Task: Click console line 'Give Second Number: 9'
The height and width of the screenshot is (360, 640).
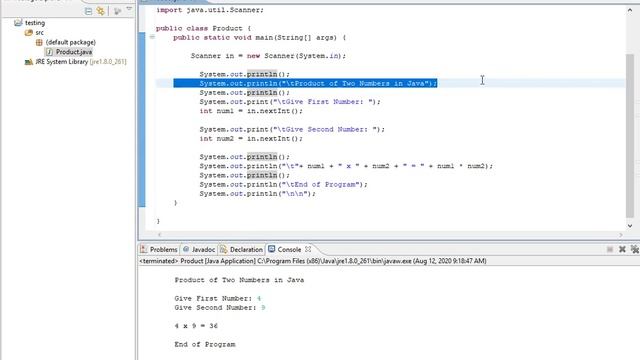Action: 220,308
